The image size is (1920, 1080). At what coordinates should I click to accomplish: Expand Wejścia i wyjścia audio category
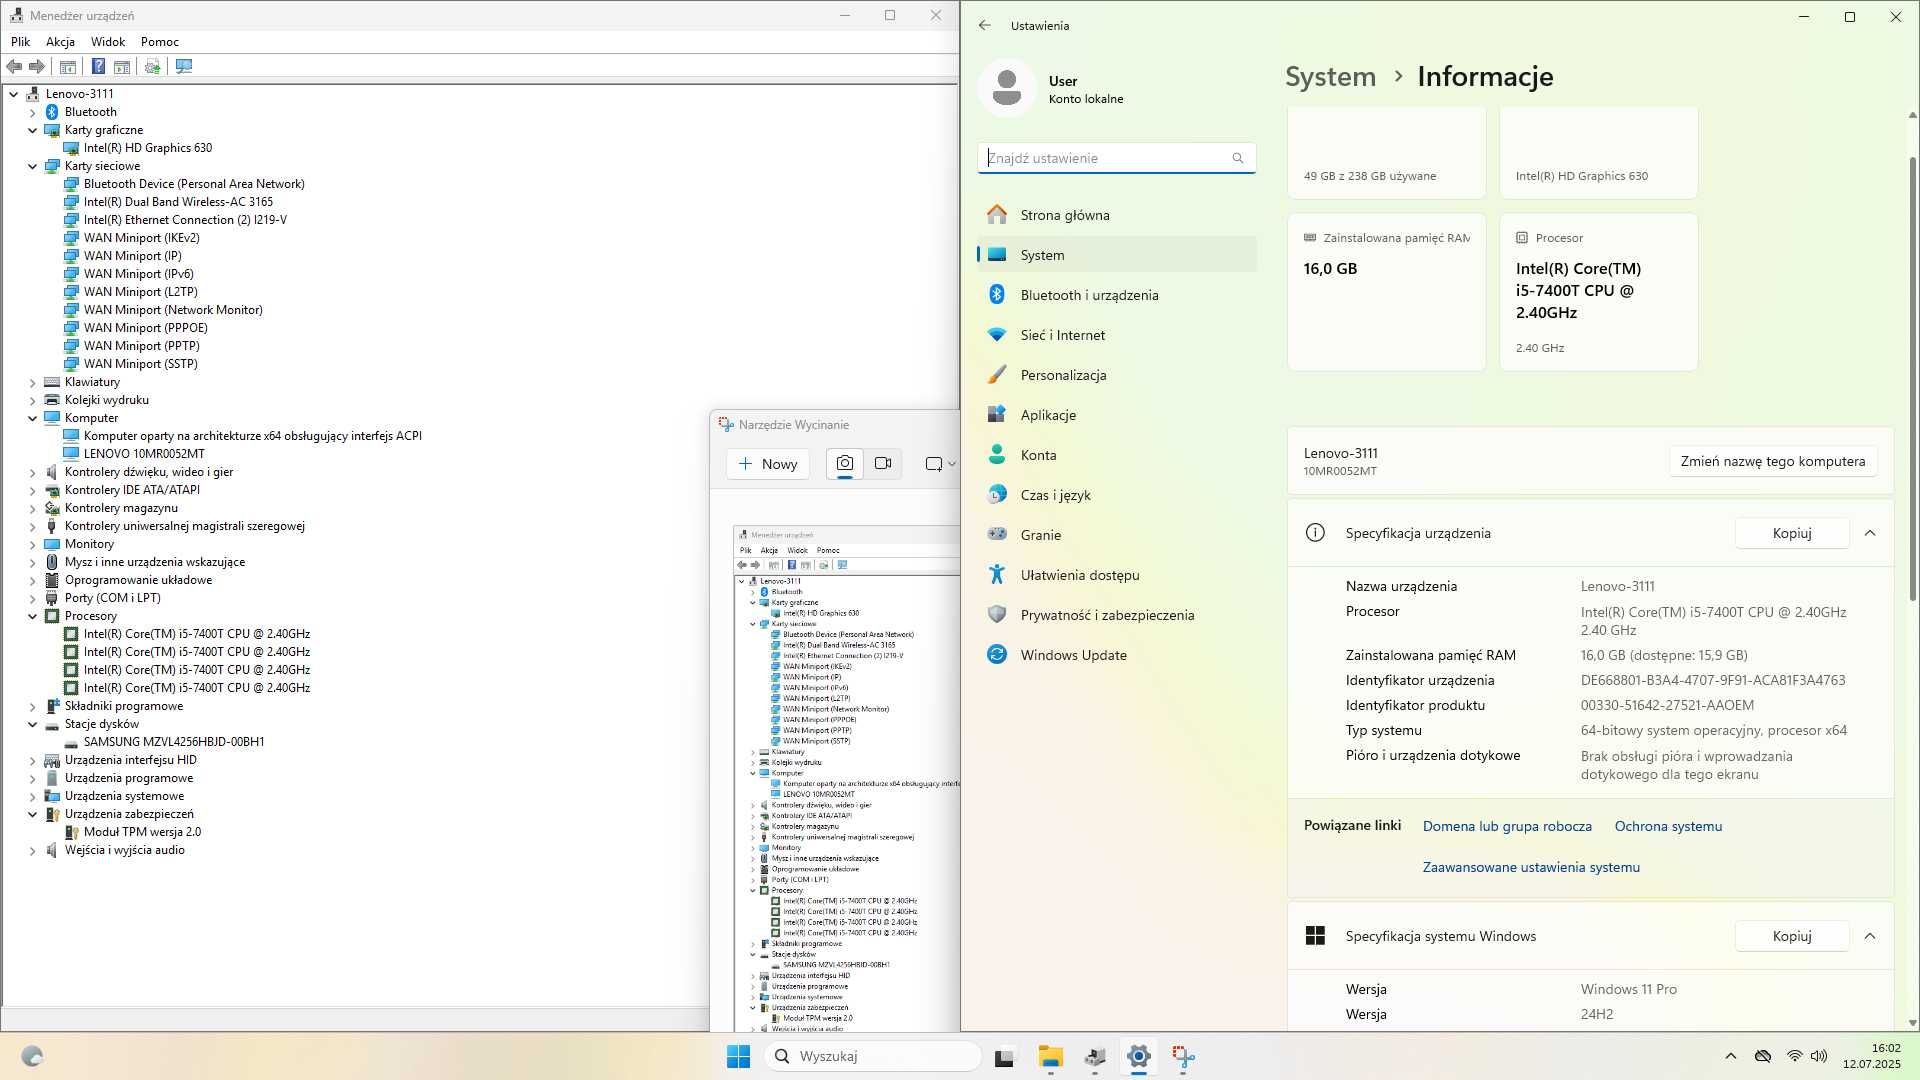coord(32,850)
